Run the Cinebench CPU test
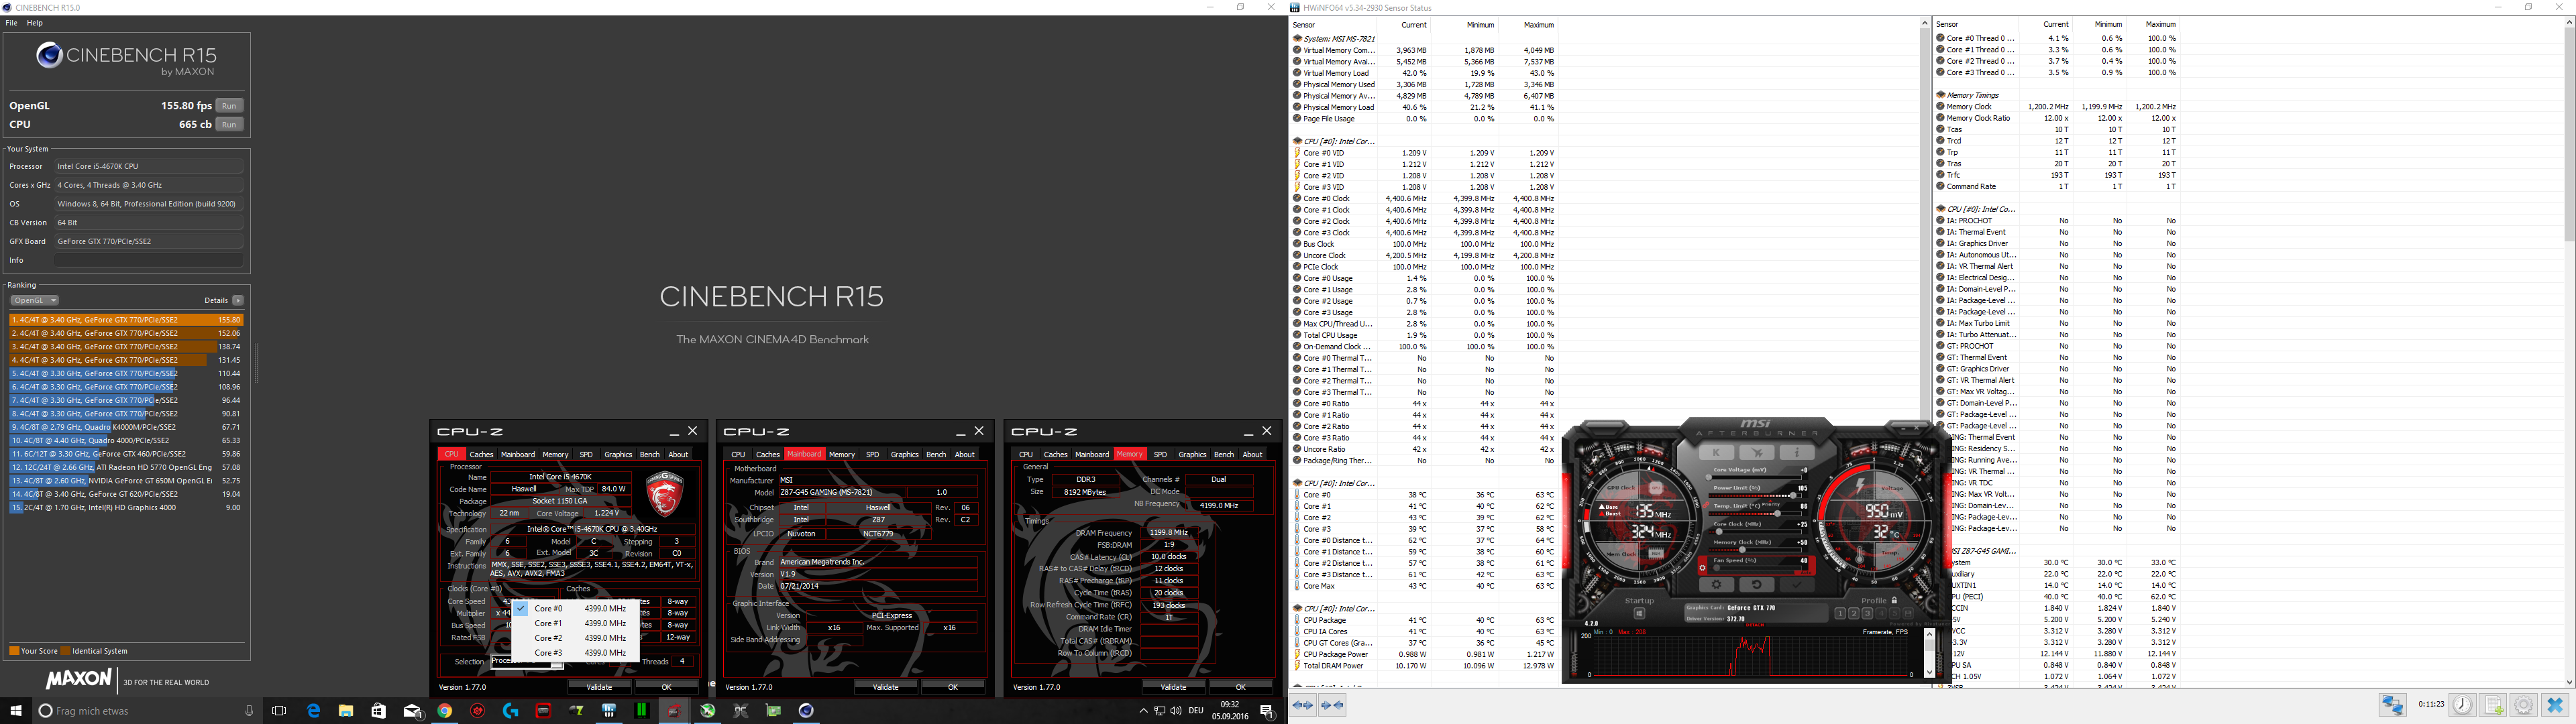Viewport: 2576px width, 724px height. click(229, 124)
